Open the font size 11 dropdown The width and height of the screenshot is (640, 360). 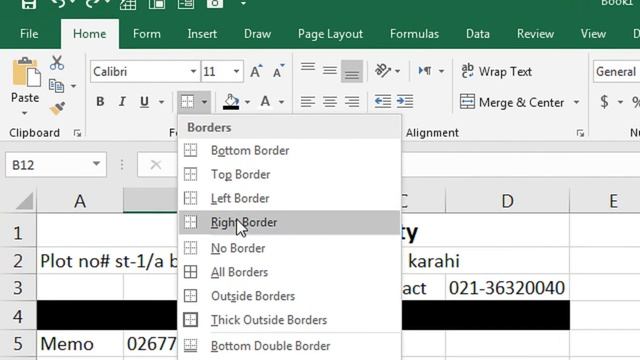coord(236,72)
